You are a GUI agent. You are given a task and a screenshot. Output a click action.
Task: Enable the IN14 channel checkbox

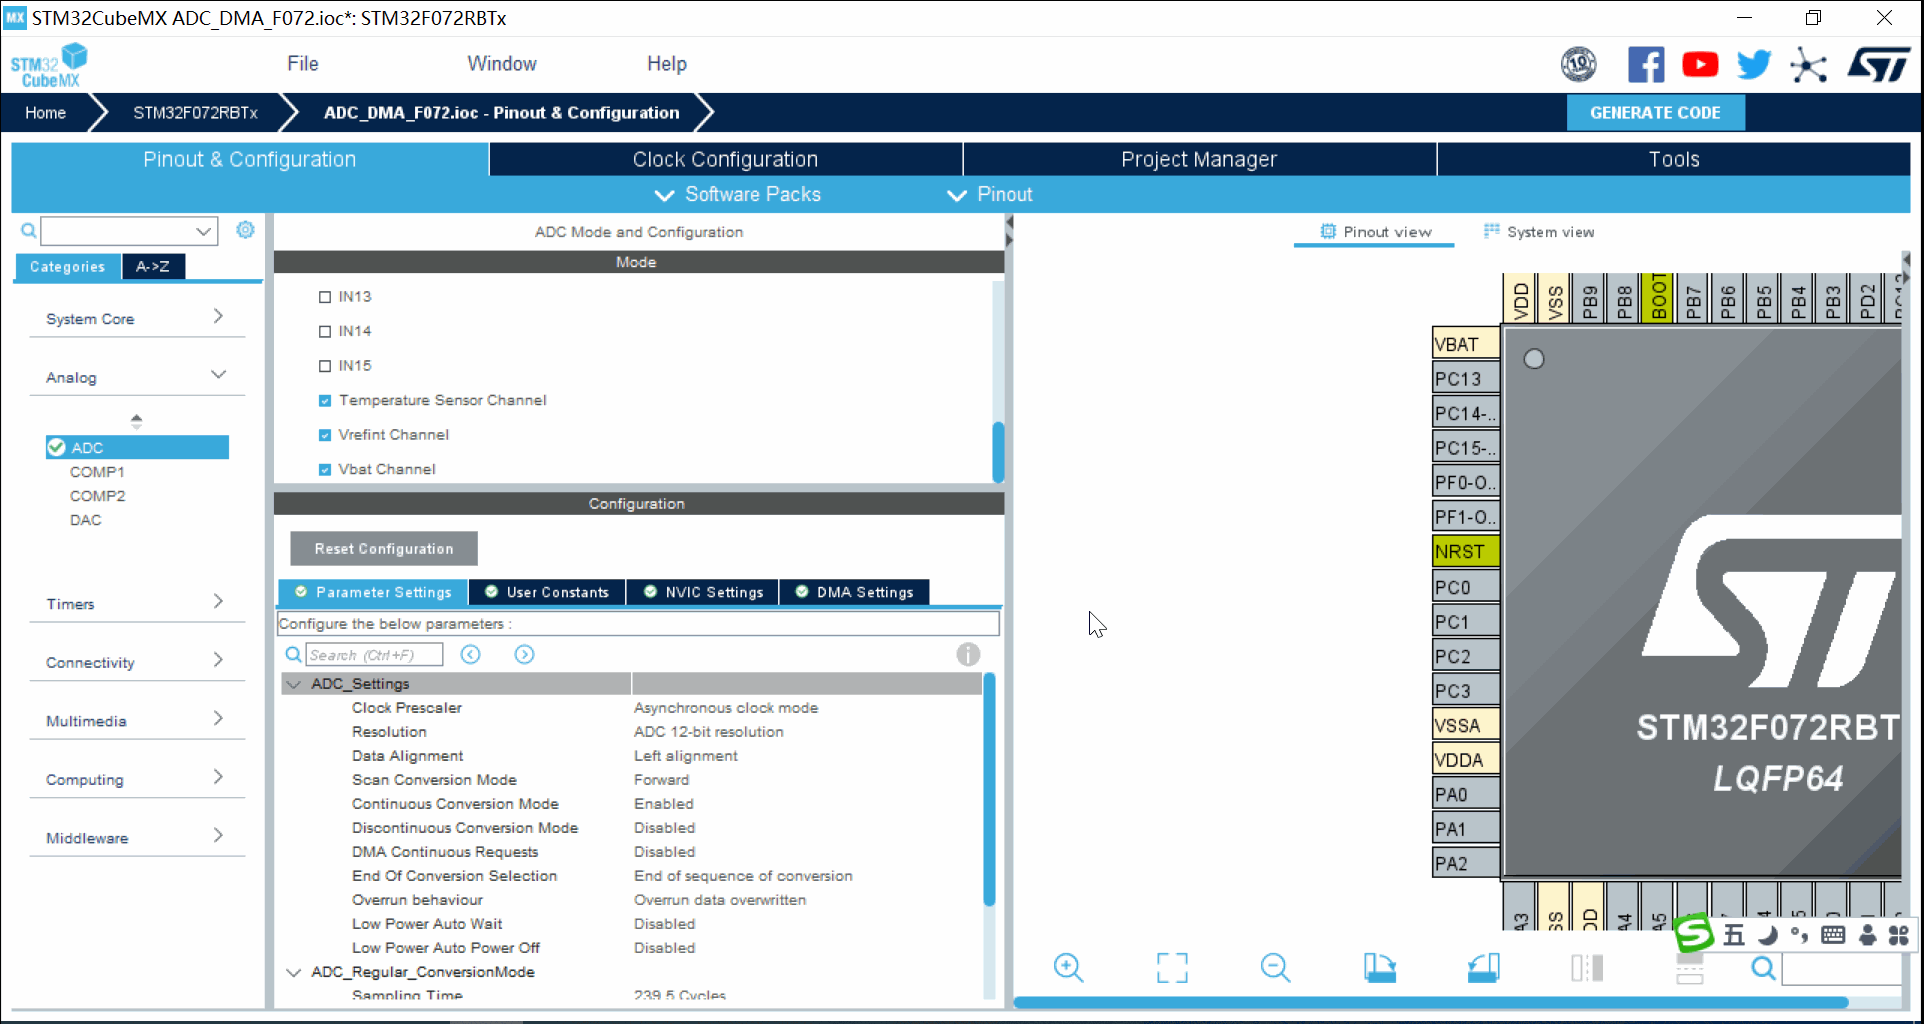pyautogui.click(x=324, y=331)
